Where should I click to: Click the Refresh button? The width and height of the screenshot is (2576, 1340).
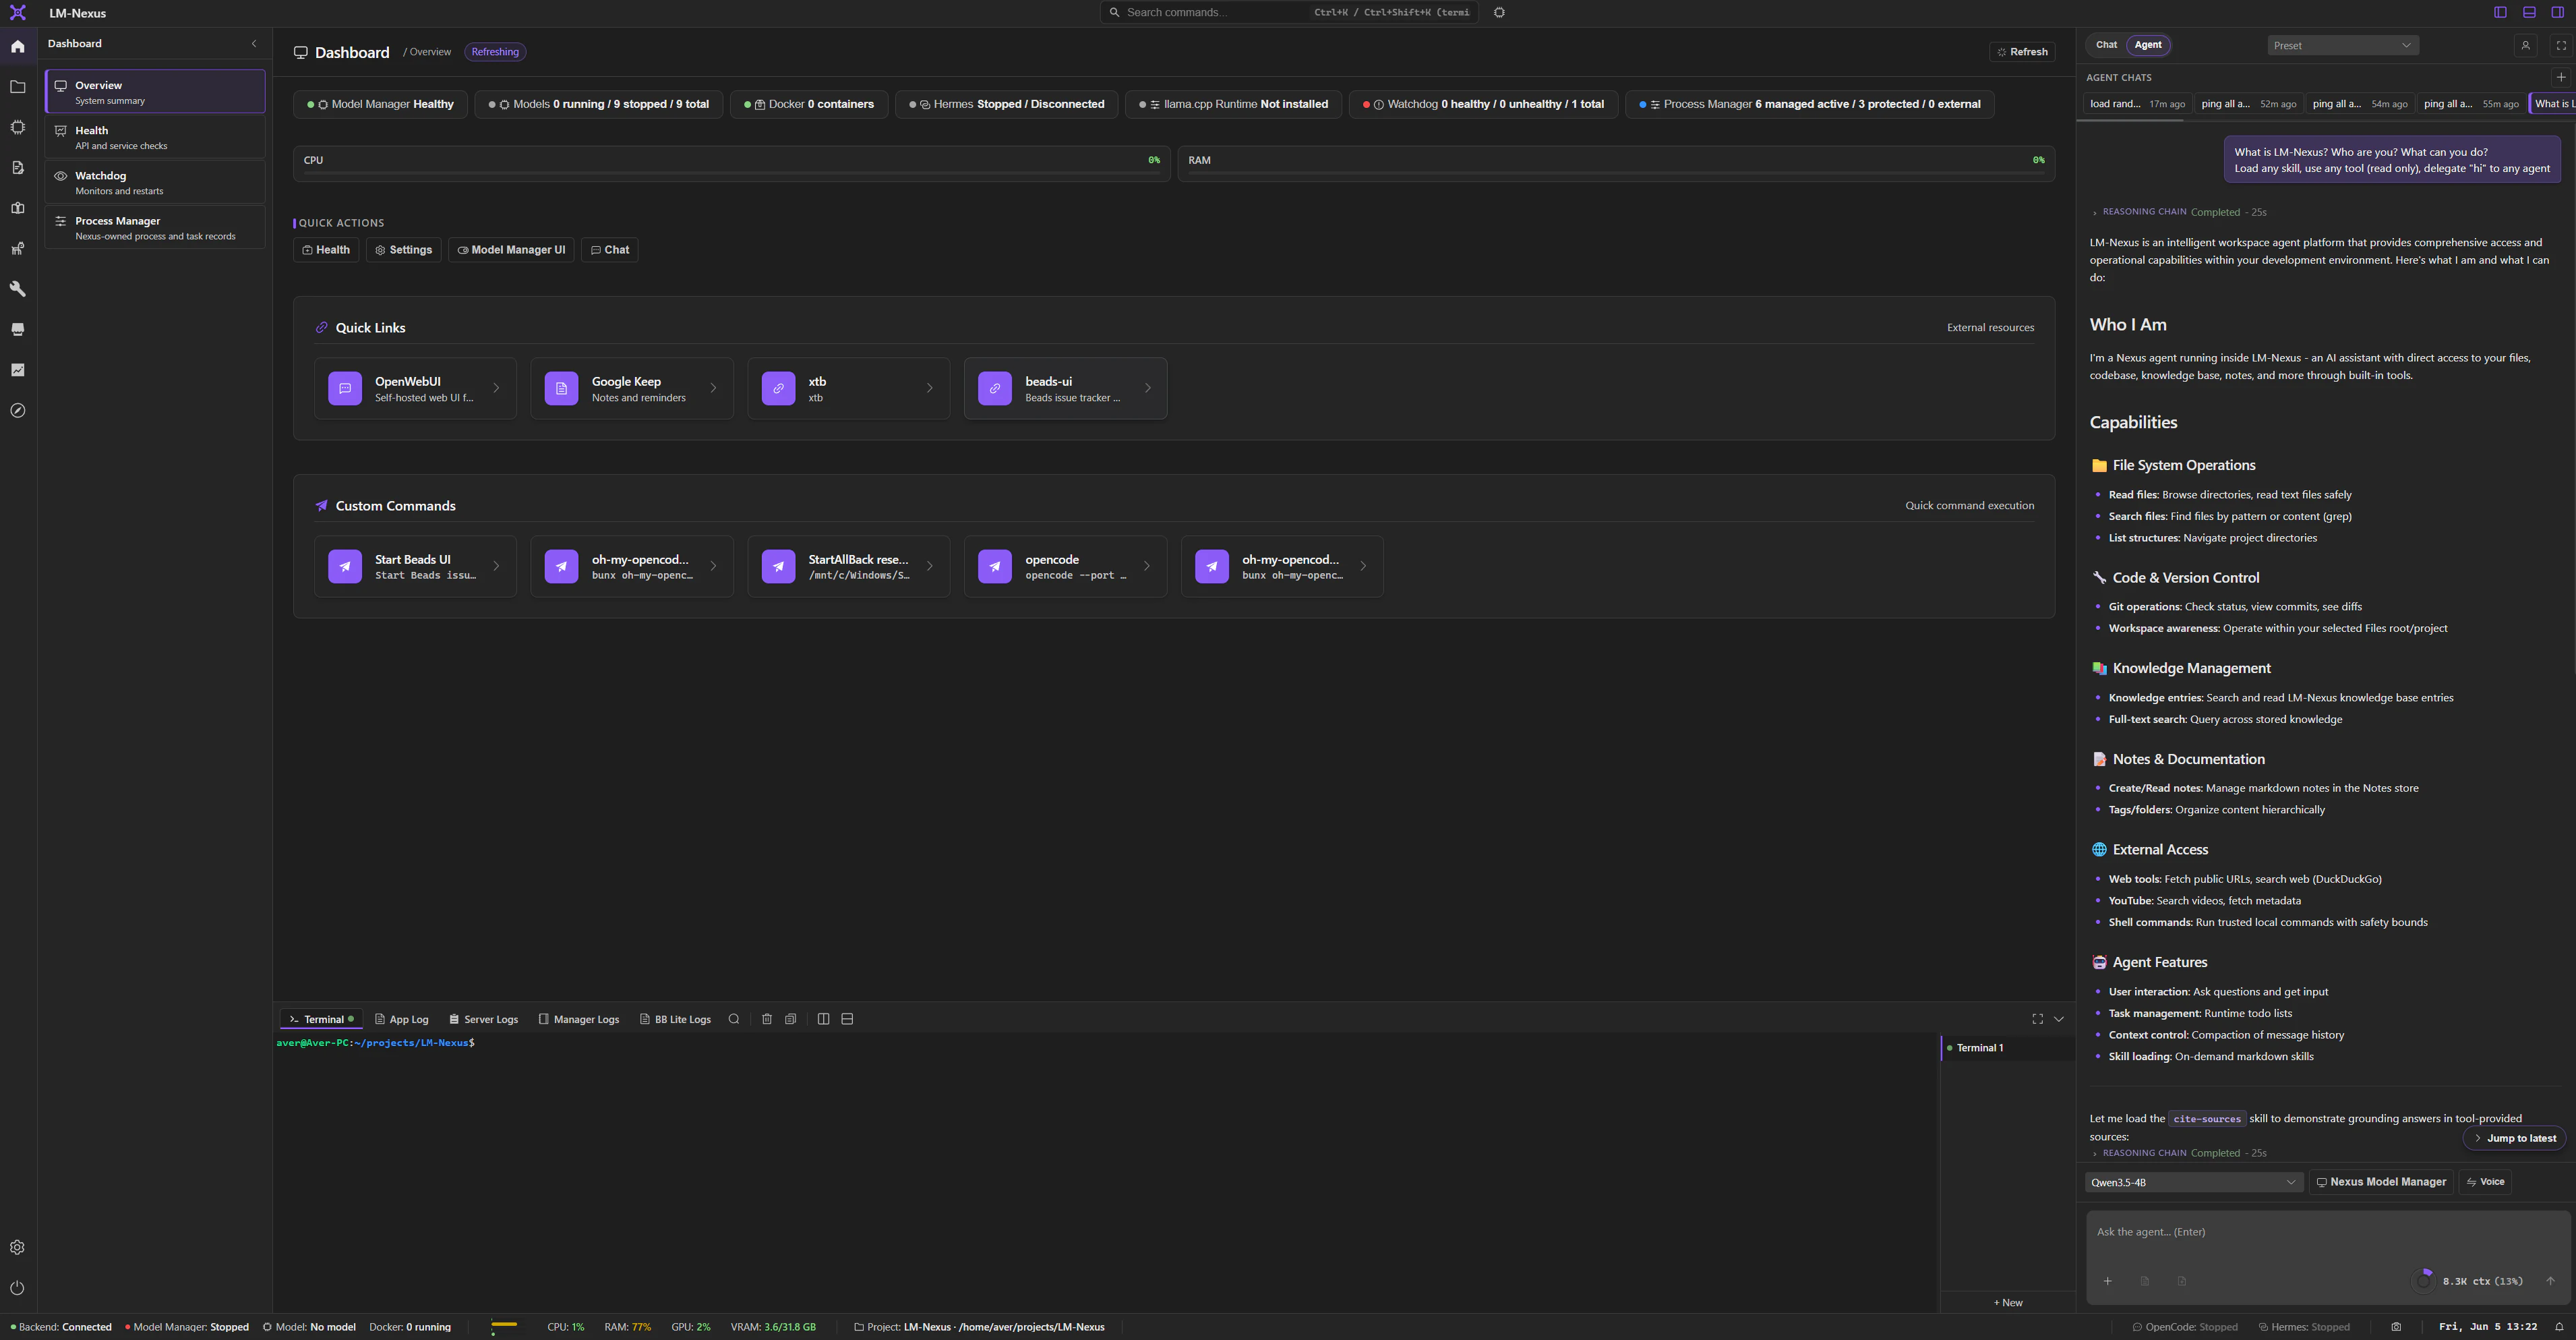coord(2022,52)
